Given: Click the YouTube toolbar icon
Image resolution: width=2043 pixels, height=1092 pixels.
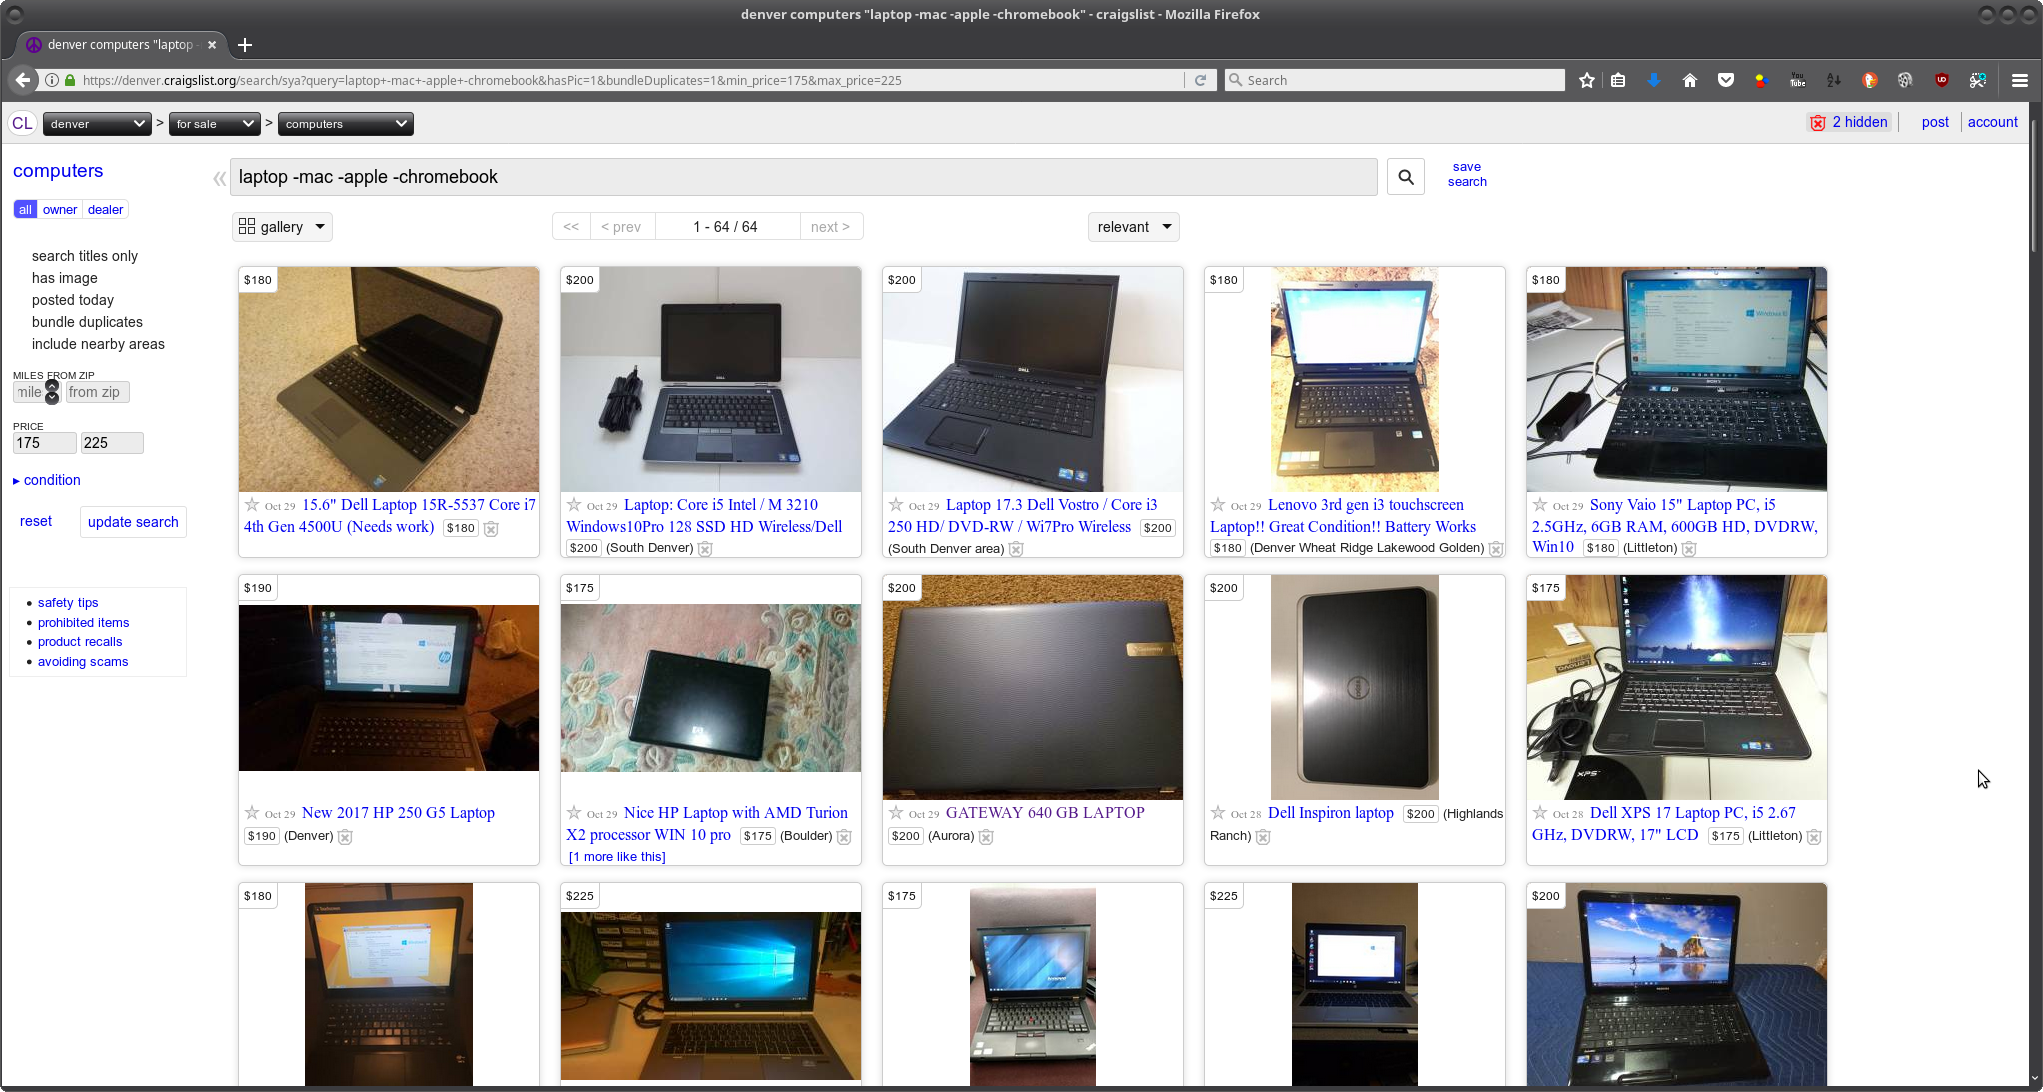Looking at the screenshot, I should (1798, 80).
